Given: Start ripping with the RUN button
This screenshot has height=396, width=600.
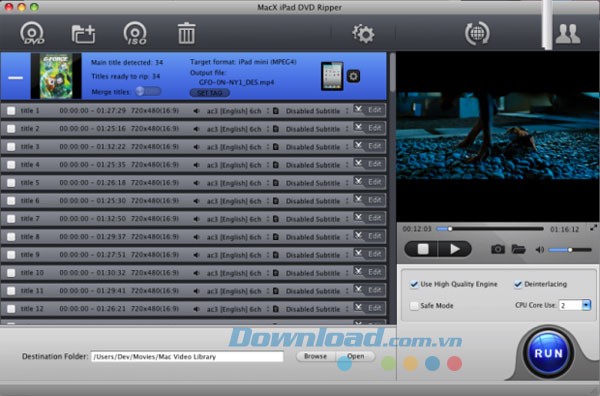Looking at the screenshot, I should (x=548, y=353).
